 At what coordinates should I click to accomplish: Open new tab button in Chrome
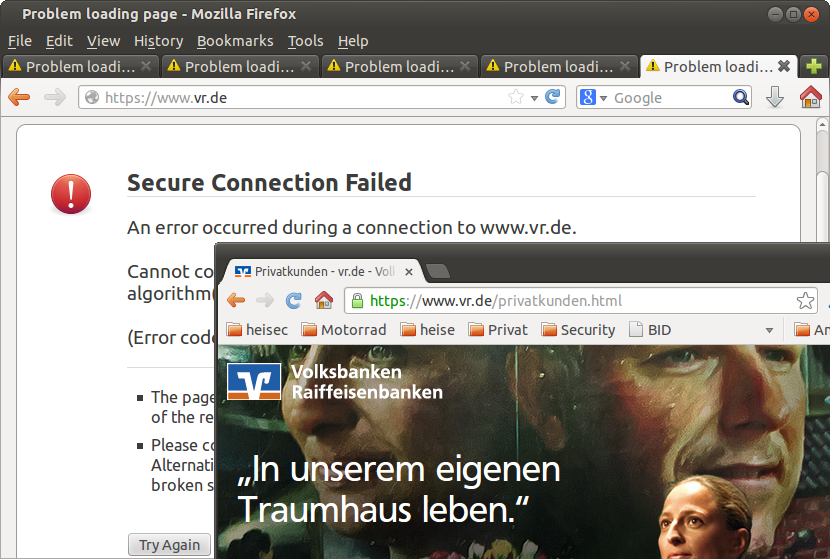438,271
